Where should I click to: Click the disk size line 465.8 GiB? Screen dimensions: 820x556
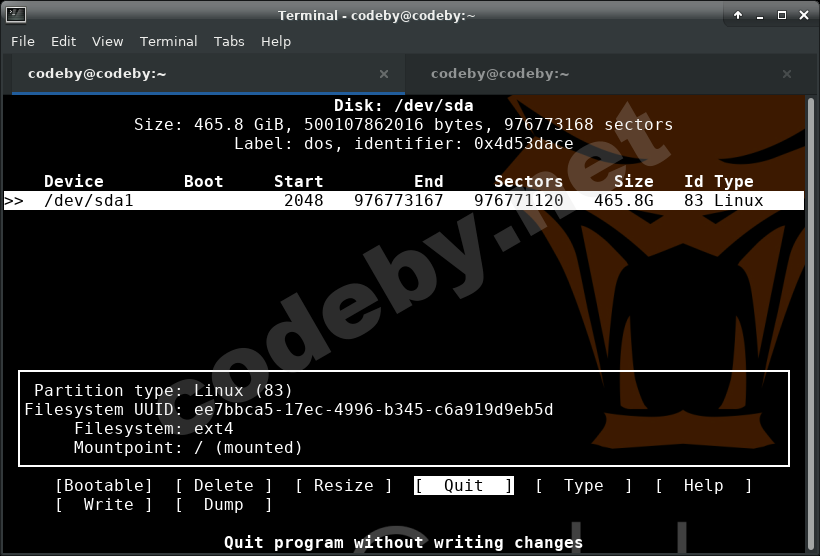click(x=404, y=124)
